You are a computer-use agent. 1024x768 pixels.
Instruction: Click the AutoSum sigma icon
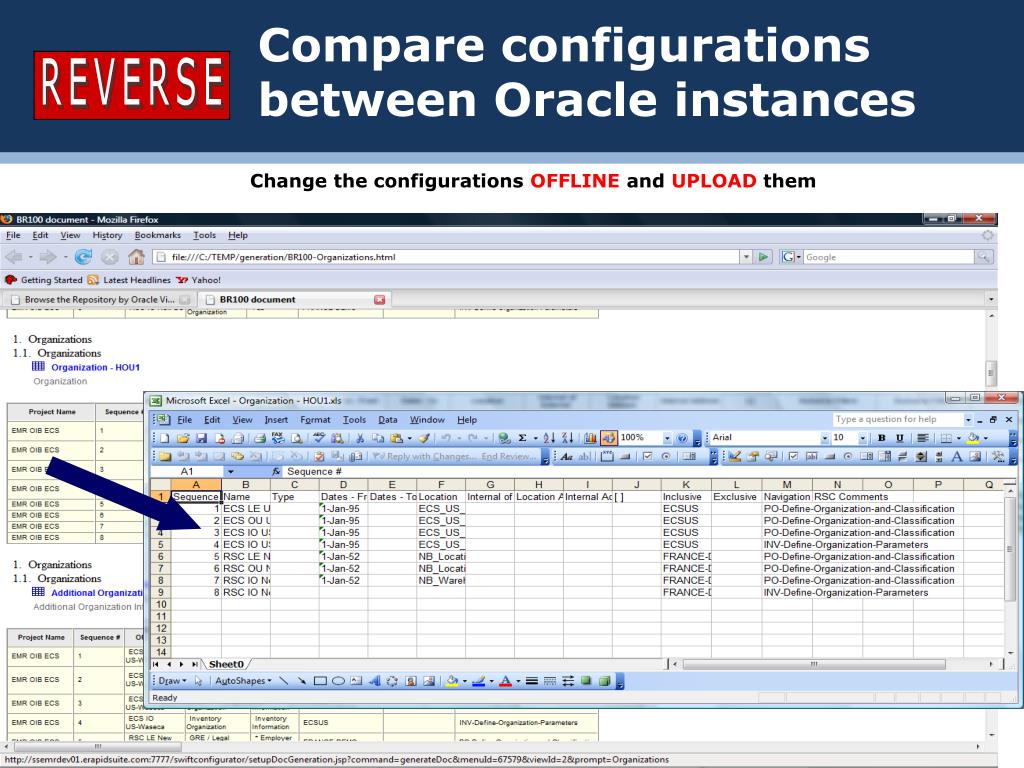coord(521,438)
